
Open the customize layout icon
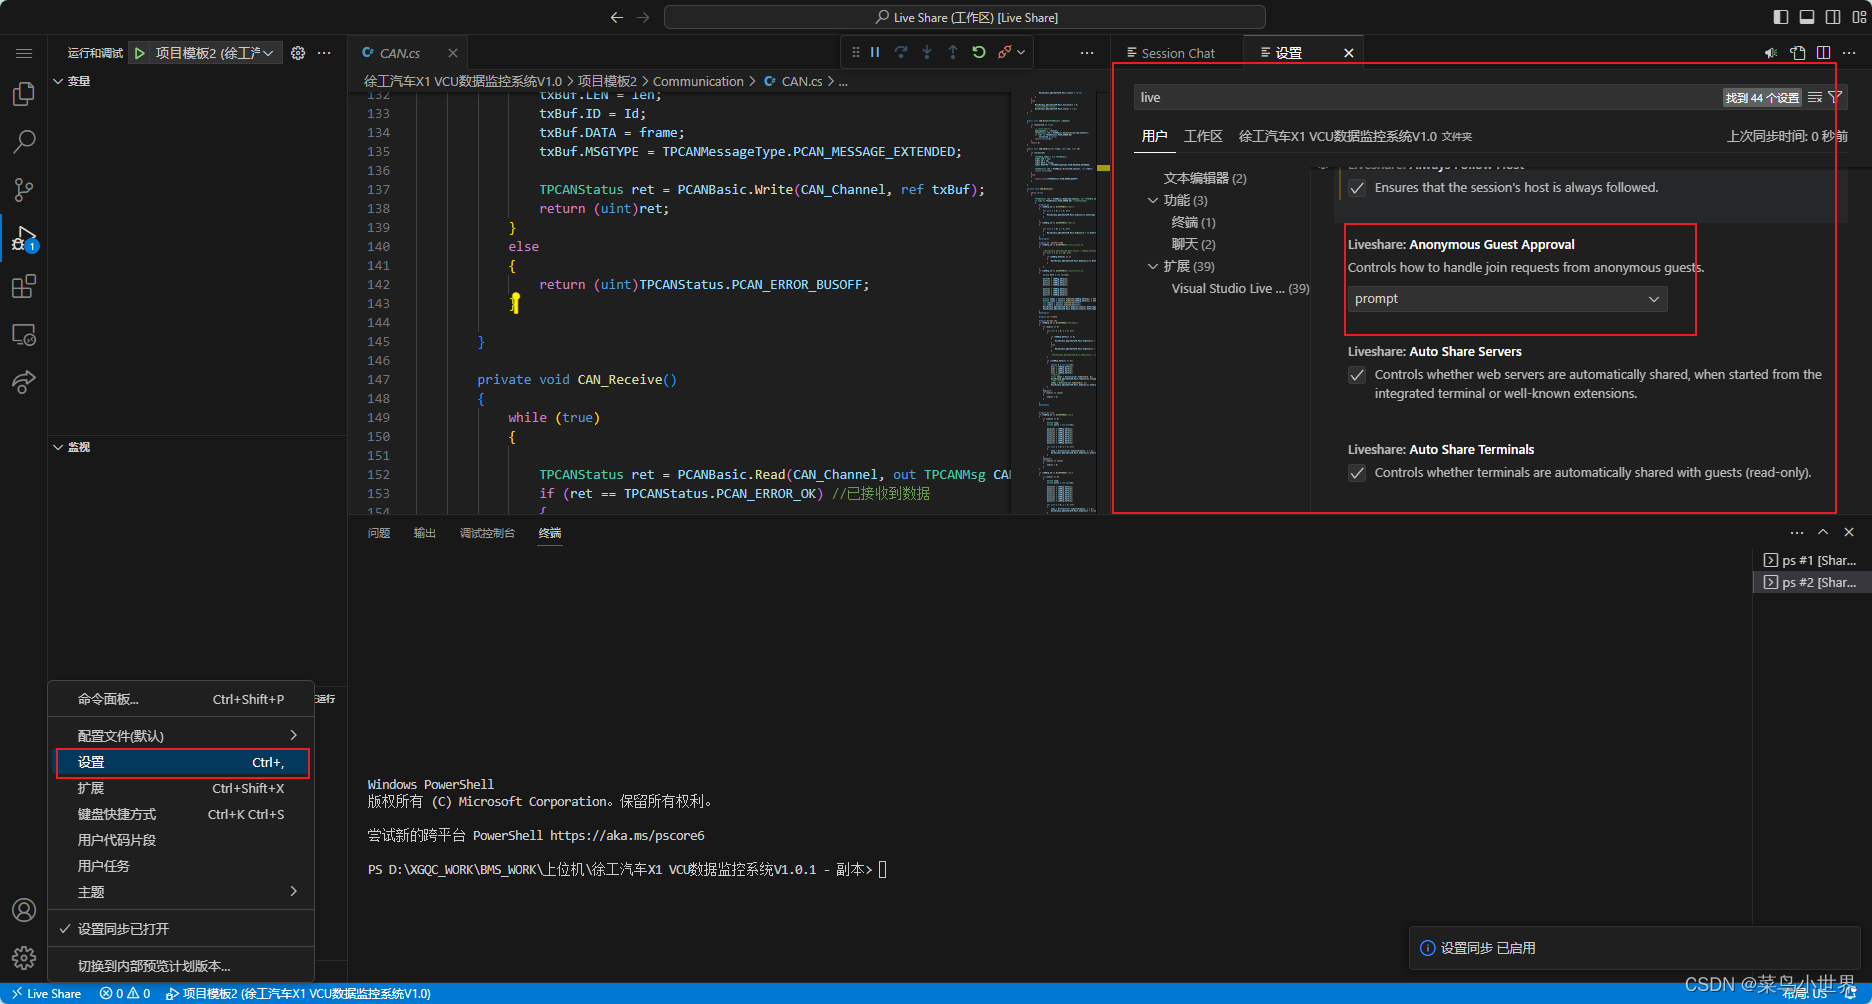tap(1859, 17)
